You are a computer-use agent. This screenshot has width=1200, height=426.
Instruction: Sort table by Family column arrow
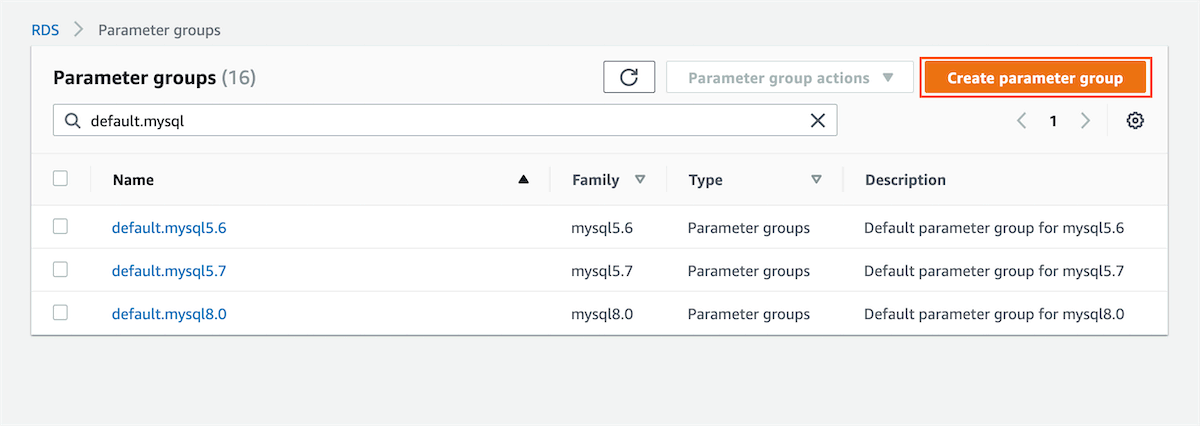[x=640, y=180]
